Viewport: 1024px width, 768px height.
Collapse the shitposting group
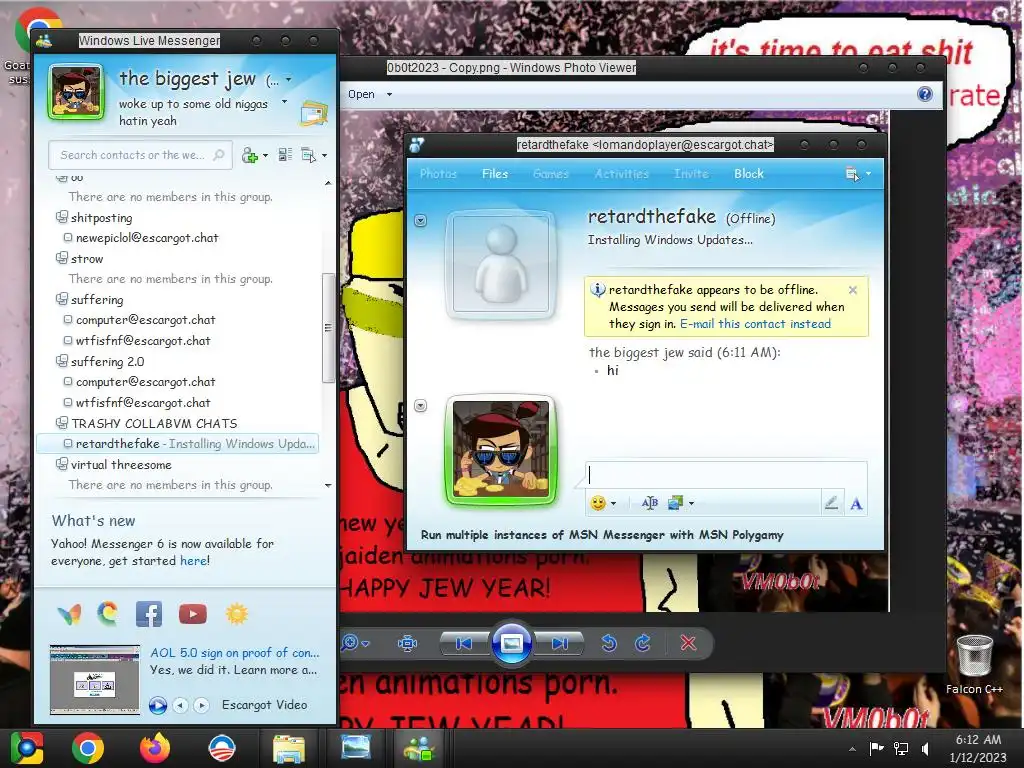(61, 217)
